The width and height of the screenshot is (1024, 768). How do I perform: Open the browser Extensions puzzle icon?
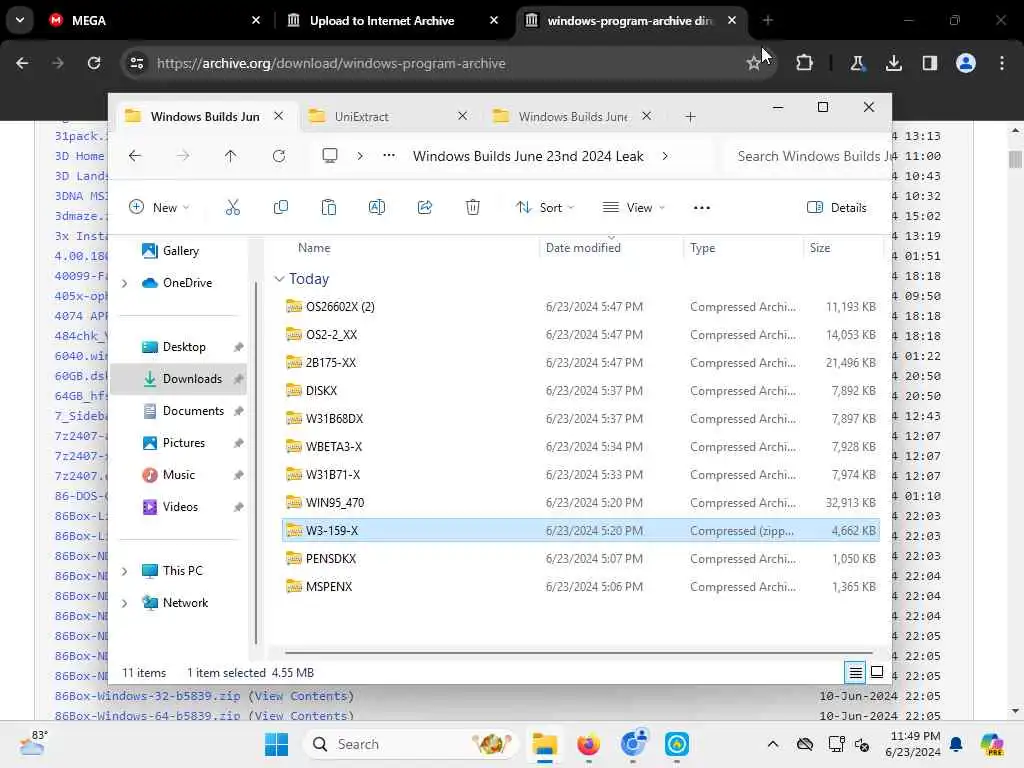coord(805,63)
